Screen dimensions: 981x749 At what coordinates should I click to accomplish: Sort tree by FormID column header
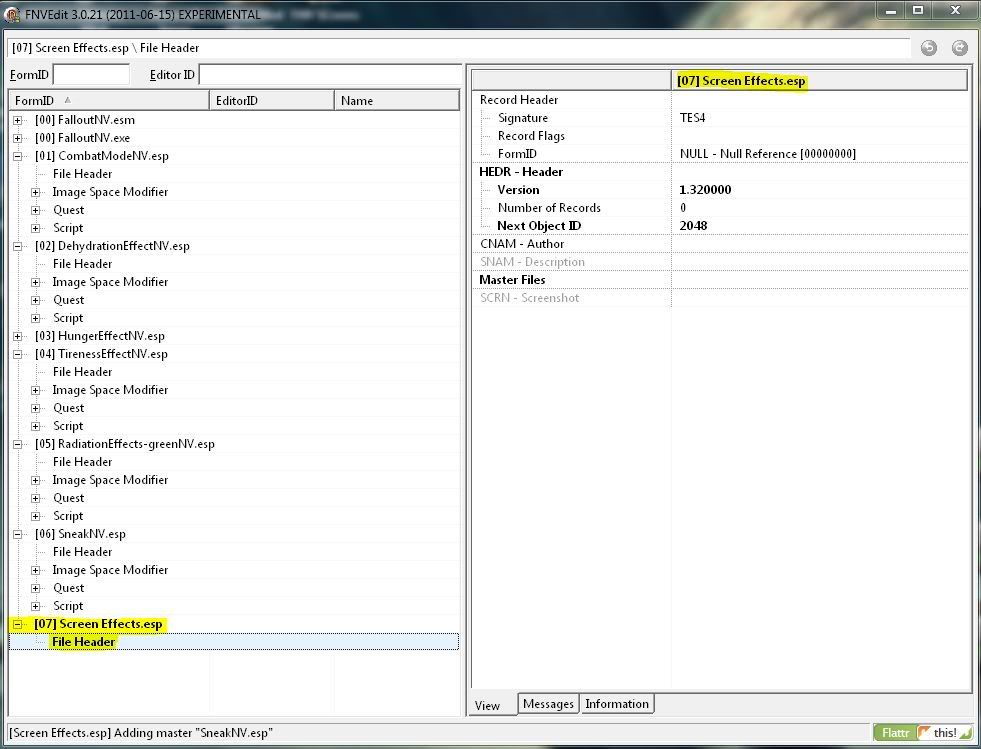click(109, 101)
